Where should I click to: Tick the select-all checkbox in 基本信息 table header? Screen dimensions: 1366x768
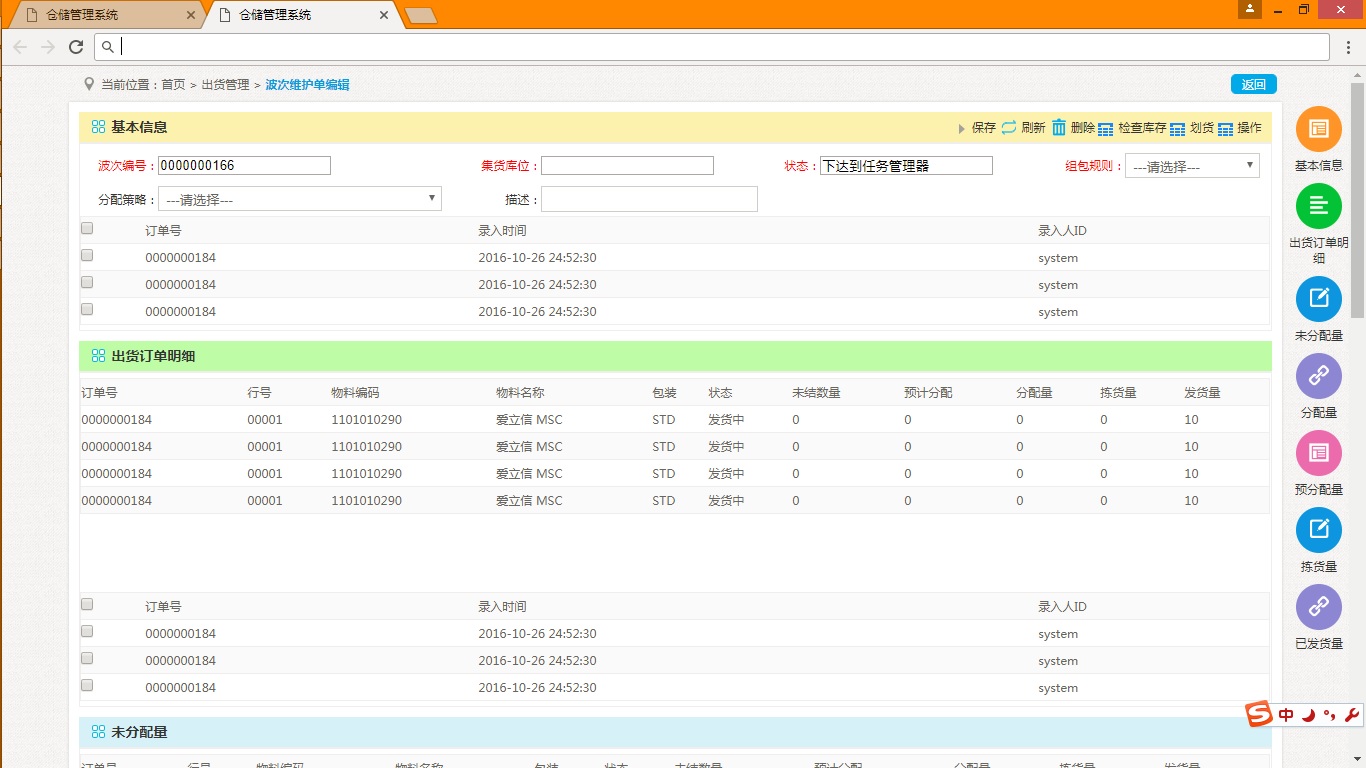tap(87, 229)
